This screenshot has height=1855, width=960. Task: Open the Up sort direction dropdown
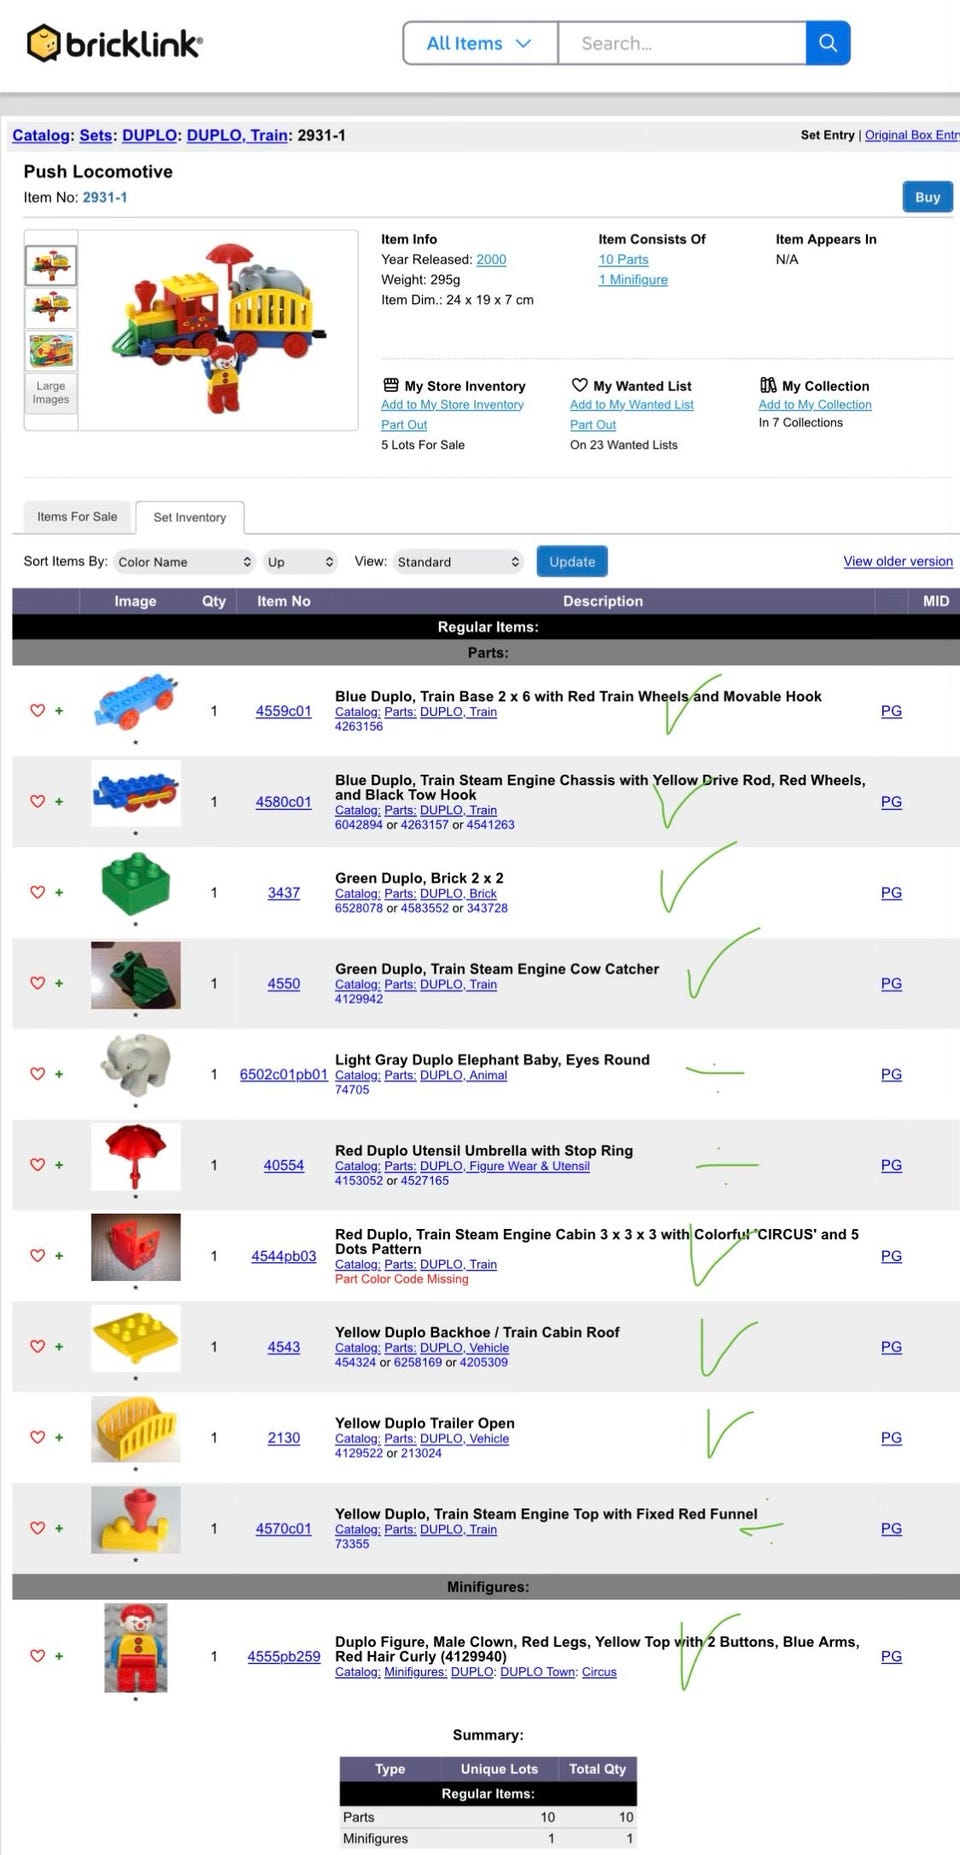point(300,562)
